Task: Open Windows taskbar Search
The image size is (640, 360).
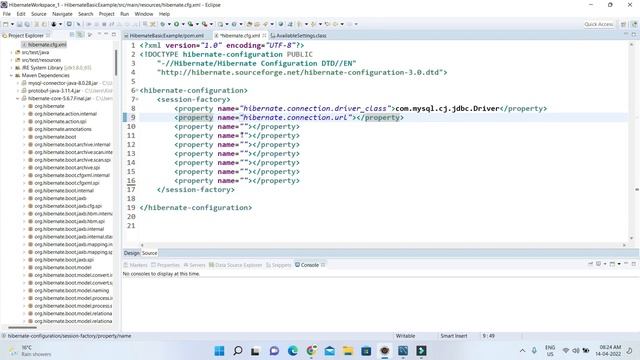Action: pos(238,351)
